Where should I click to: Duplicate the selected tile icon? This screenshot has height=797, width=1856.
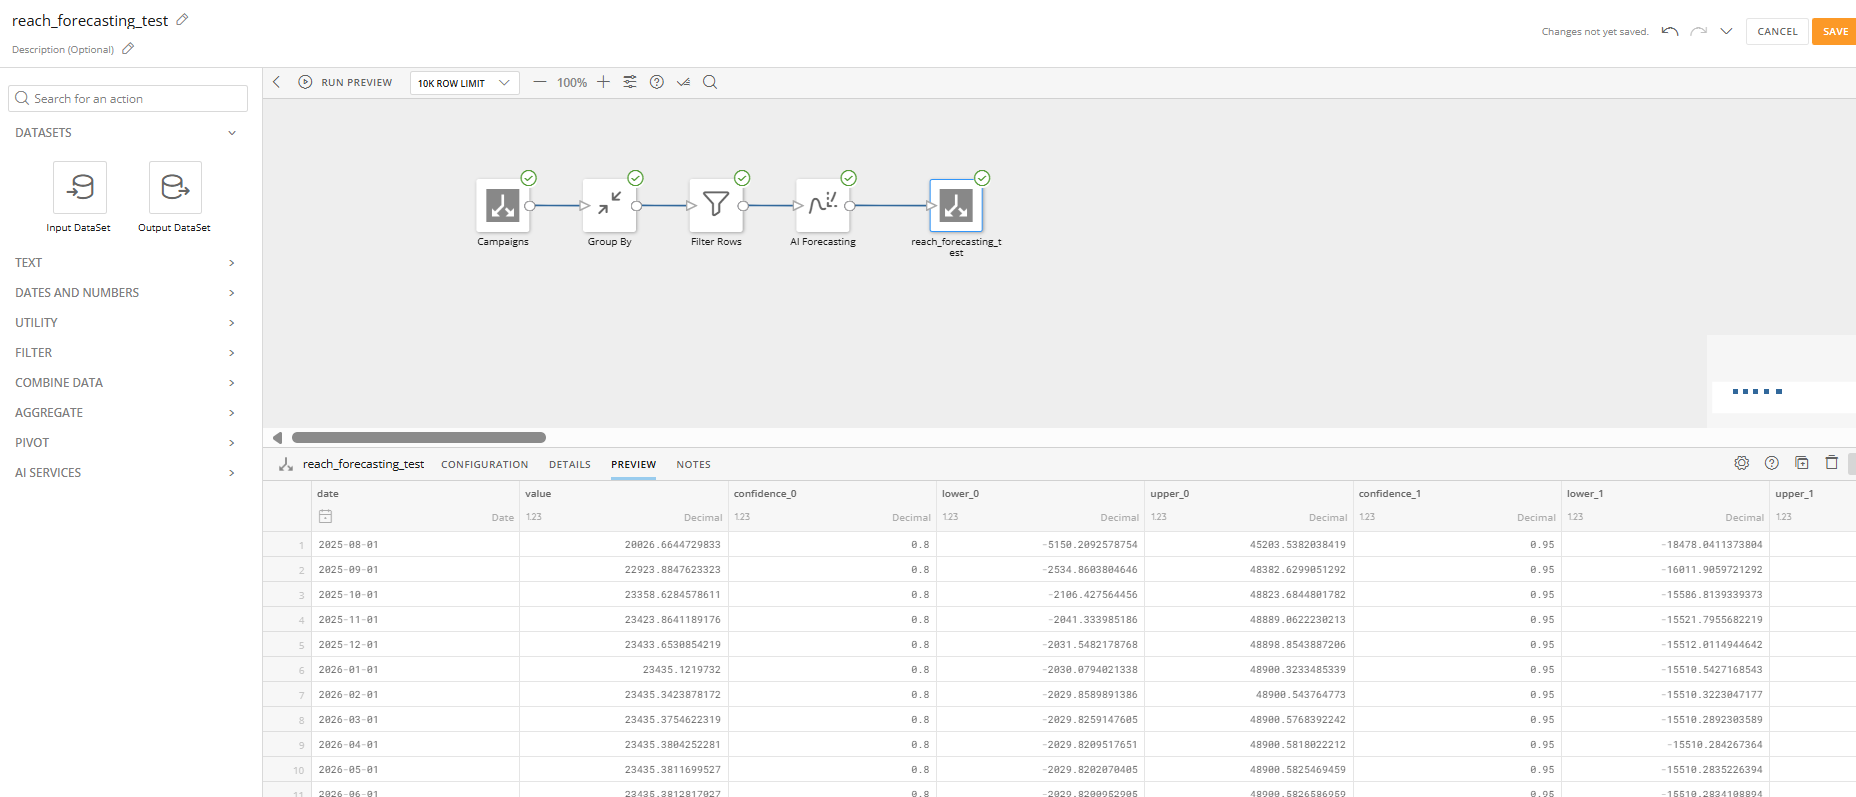(1802, 463)
